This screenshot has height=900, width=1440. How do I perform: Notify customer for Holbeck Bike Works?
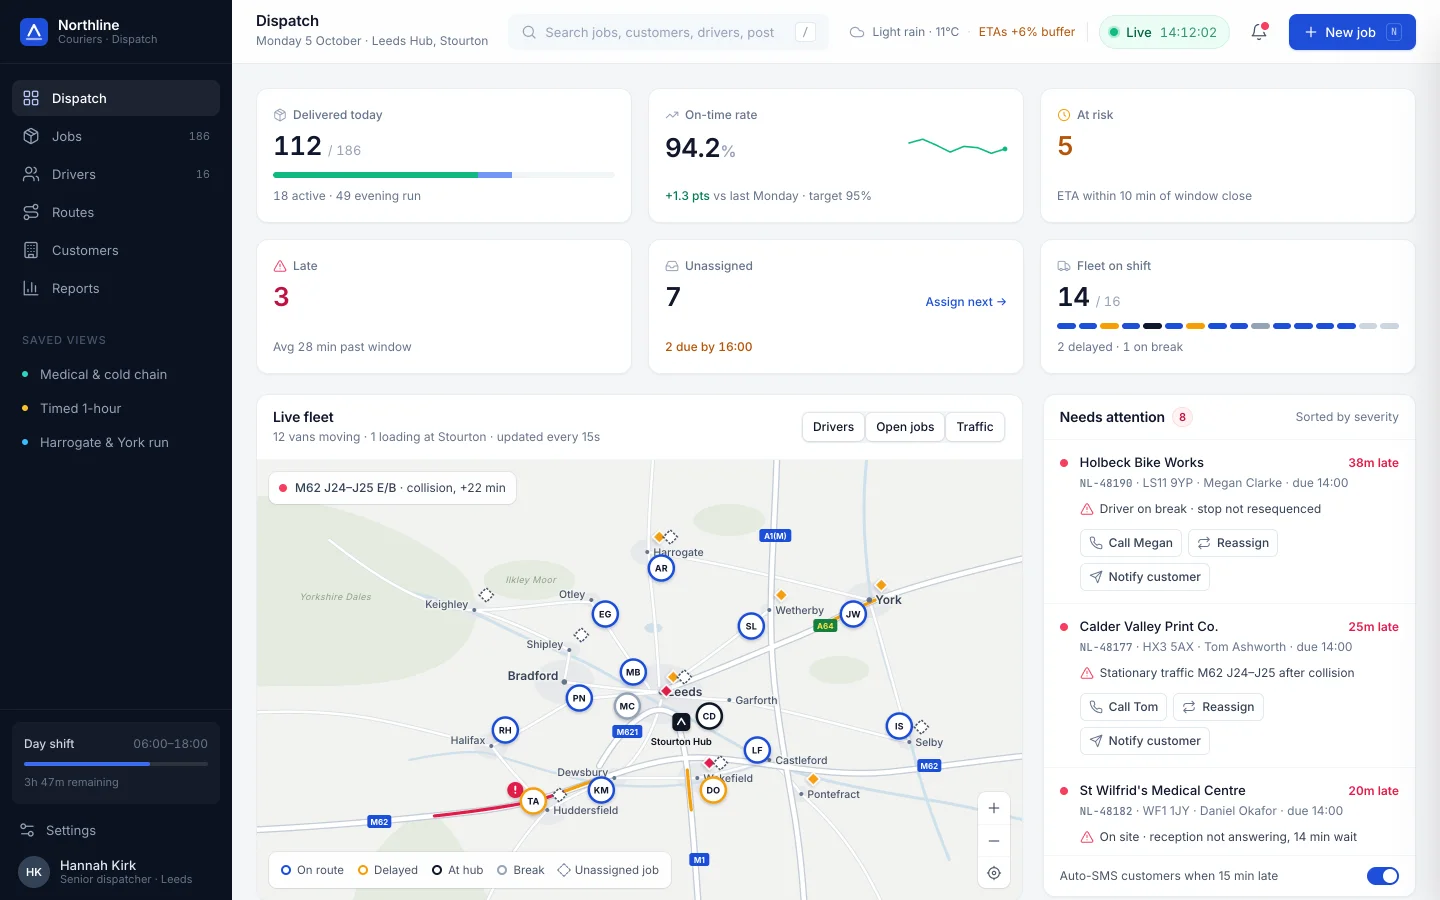pos(1145,577)
